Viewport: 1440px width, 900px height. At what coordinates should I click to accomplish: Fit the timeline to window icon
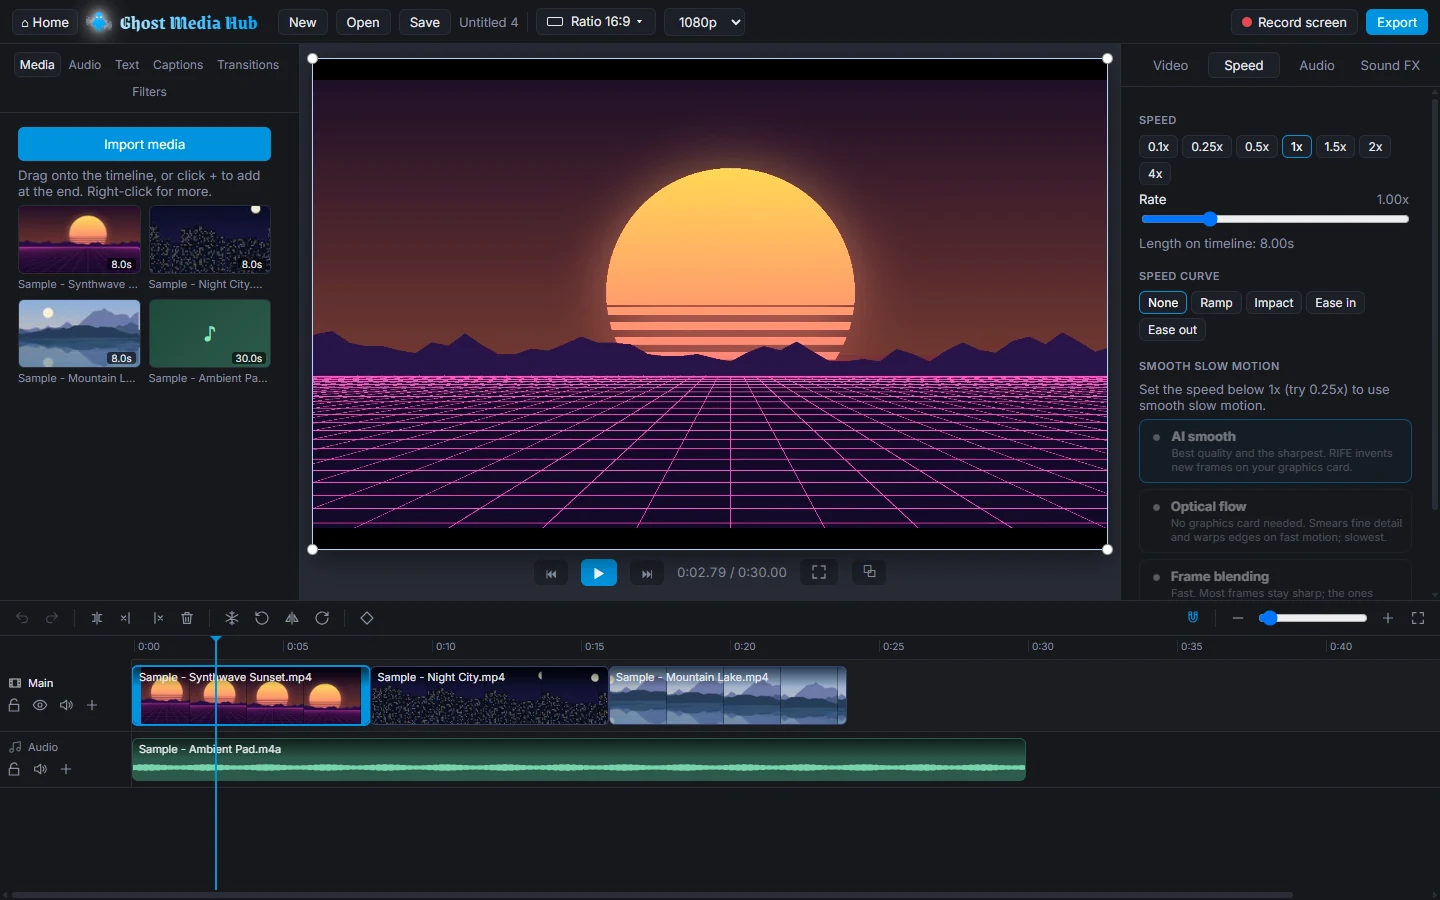[1418, 618]
